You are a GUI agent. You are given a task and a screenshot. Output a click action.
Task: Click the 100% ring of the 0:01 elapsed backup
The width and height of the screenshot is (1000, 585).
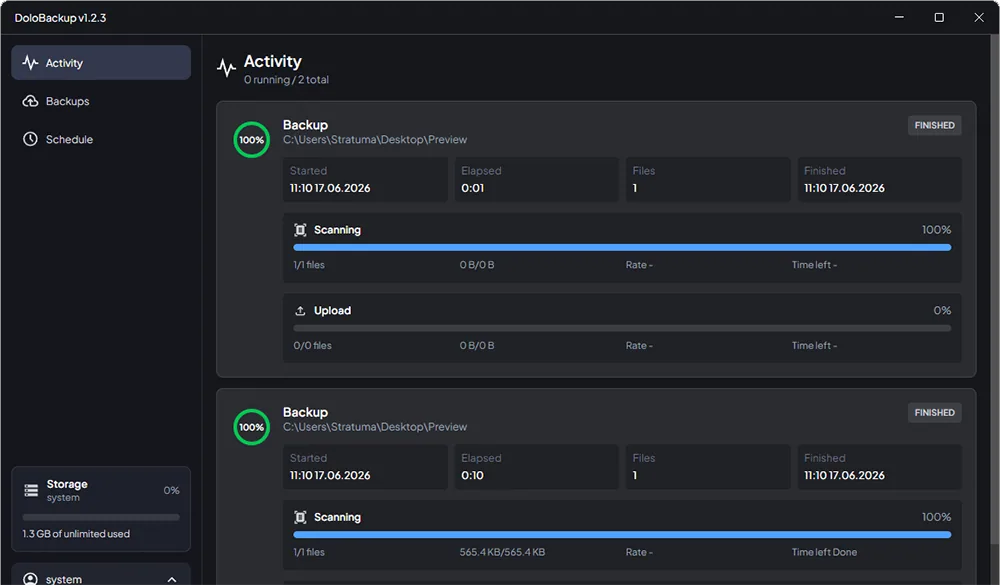click(x=251, y=140)
